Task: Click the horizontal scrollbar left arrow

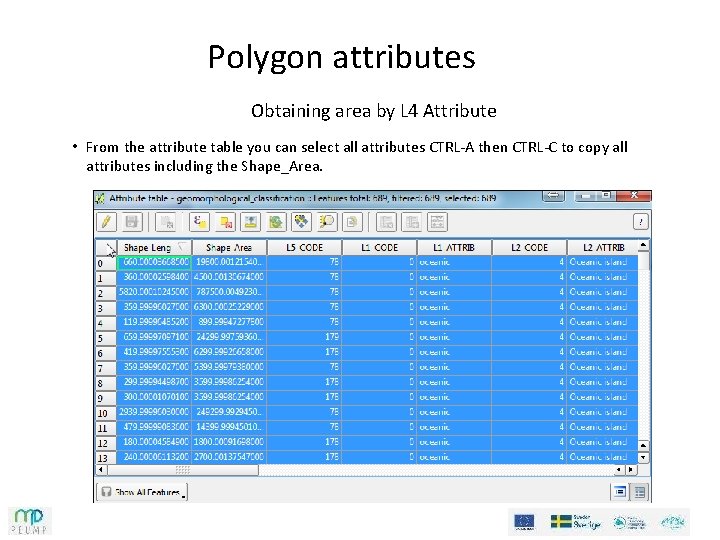Action: click(101, 469)
